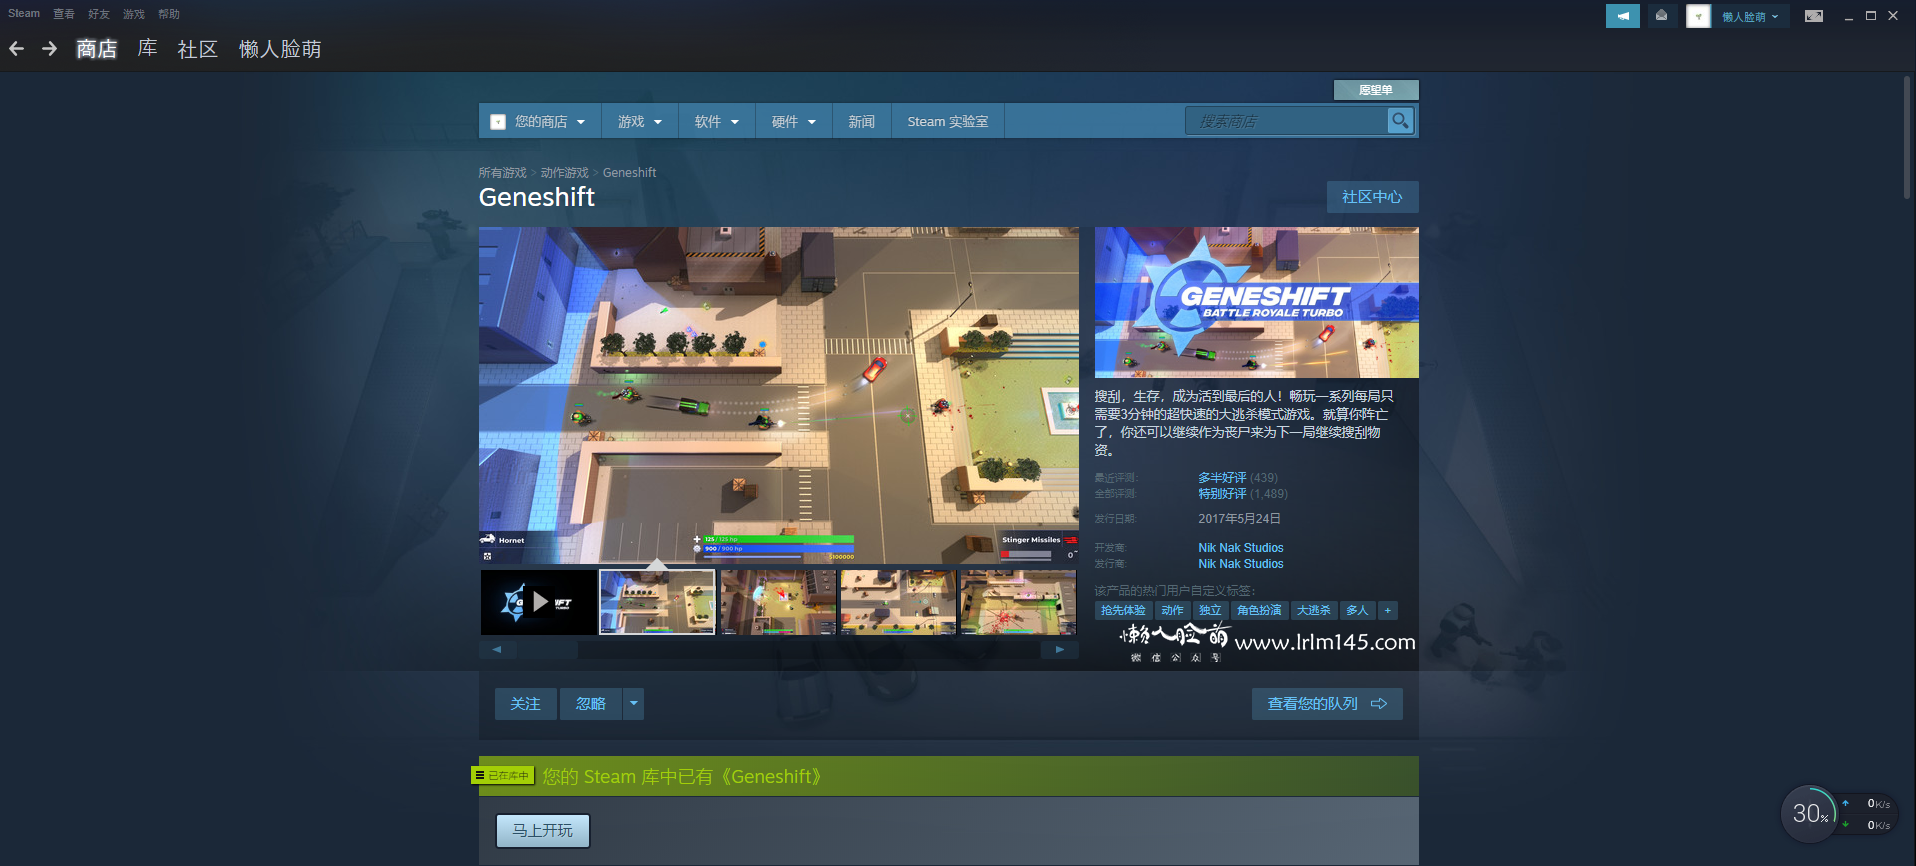Viewport: 1916px width, 866px height.
Task: Switch to the 商店 tab
Action: tap(97, 49)
